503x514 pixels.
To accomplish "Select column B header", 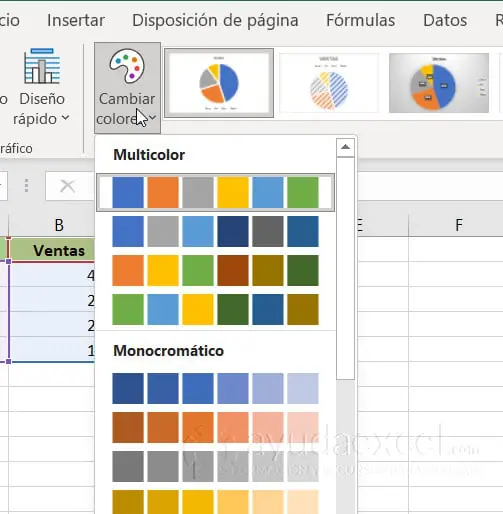I will click(x=52, y=225).
